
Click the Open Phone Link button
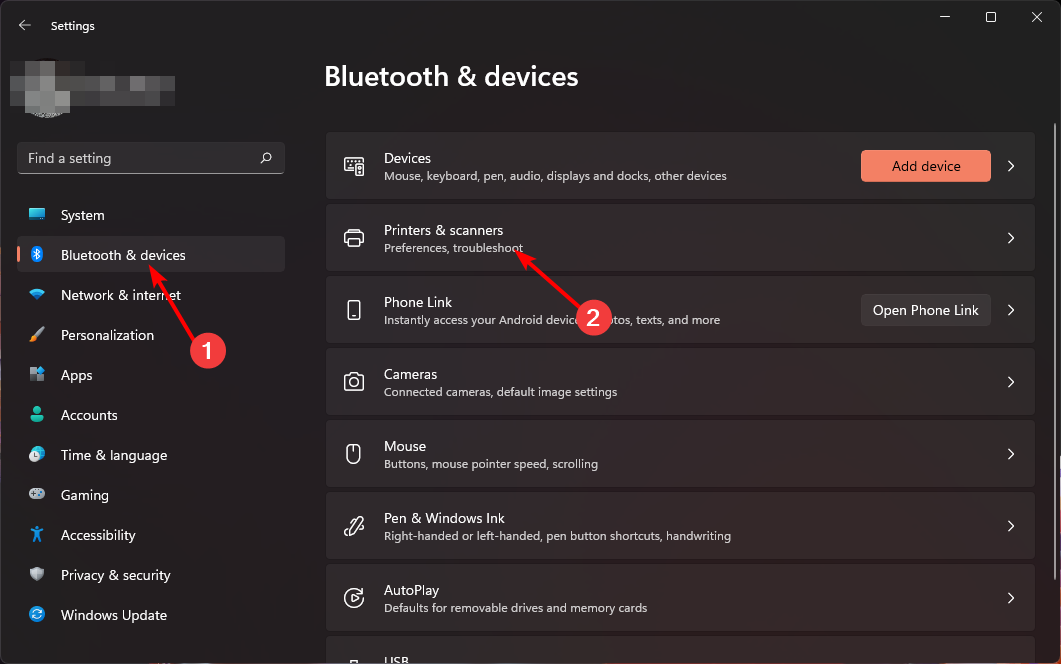(925, 309)
